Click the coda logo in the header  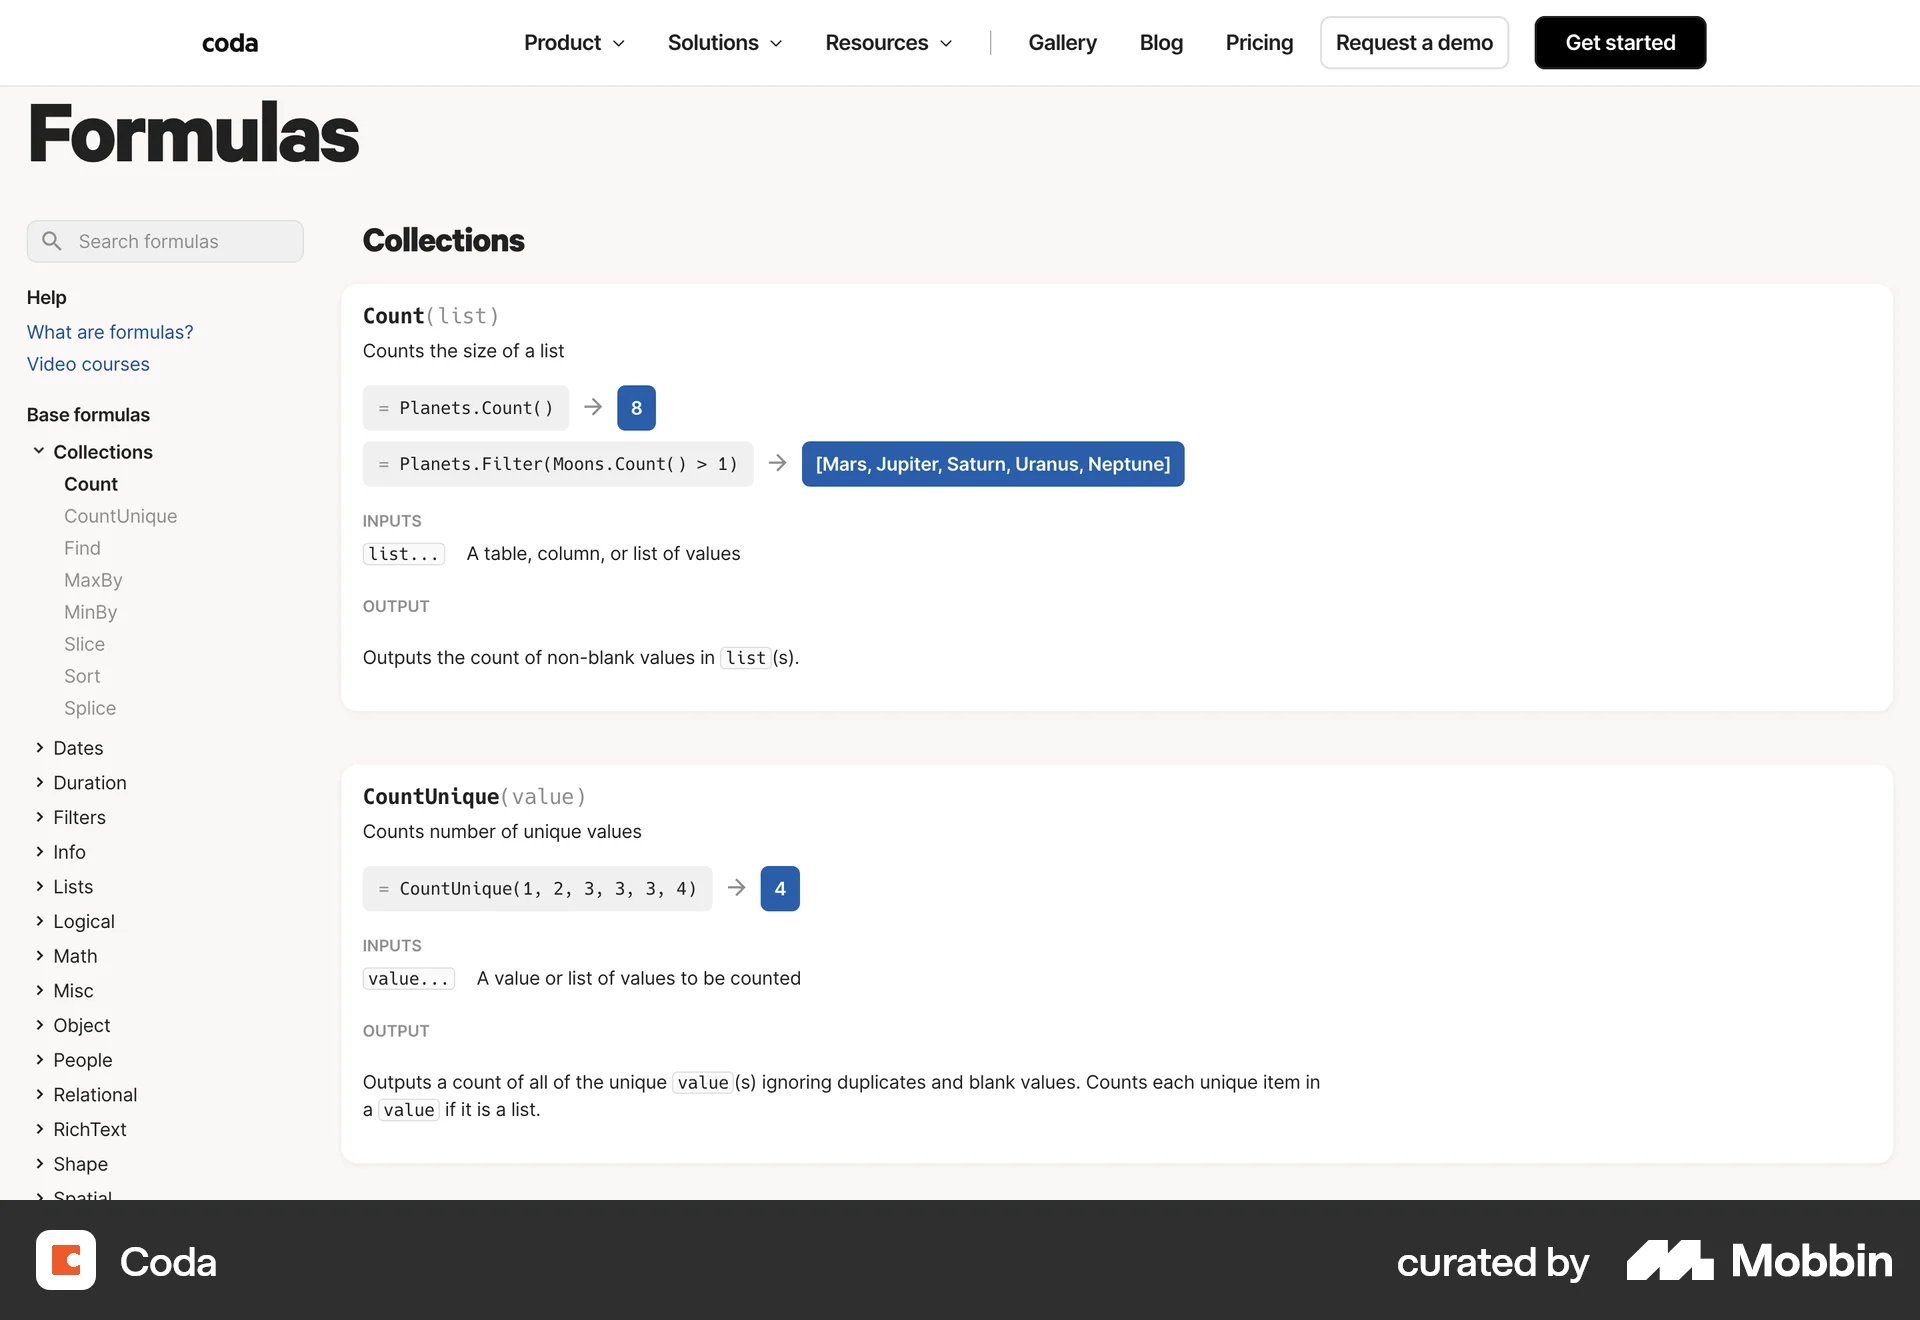[x=229, y=42]
